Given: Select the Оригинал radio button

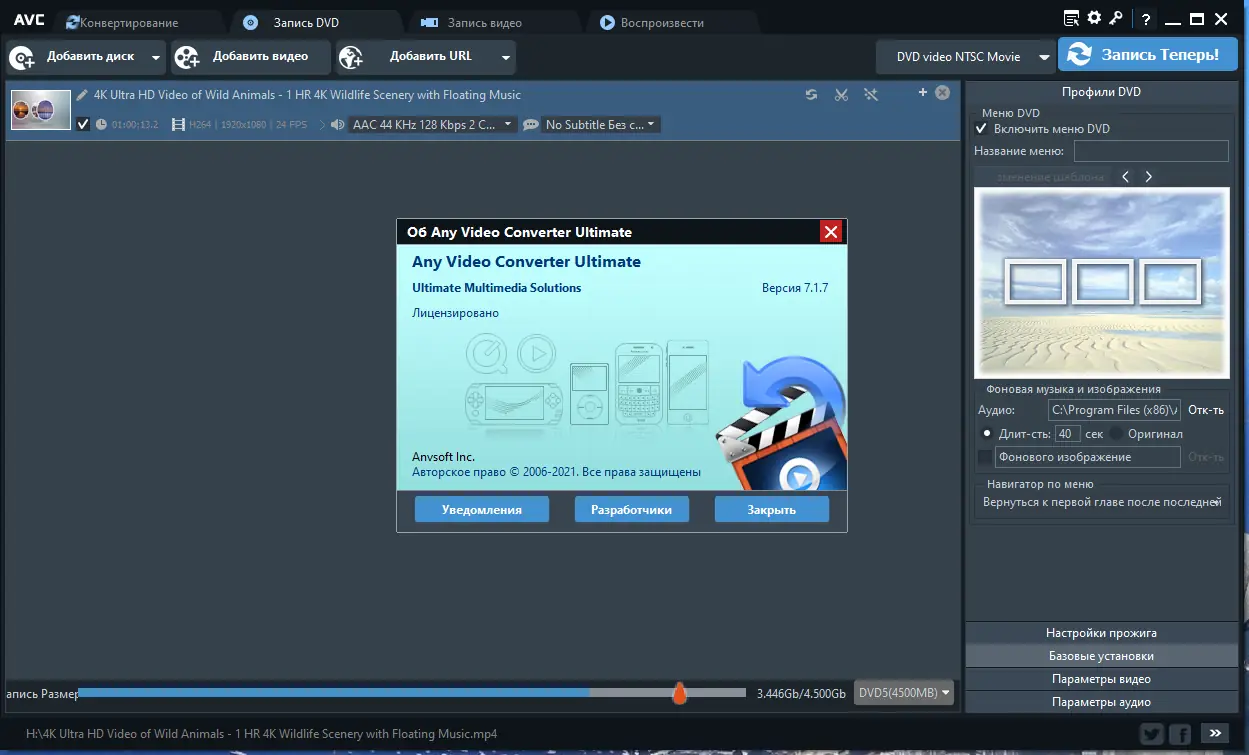Looking at the screenshot, I should [1115, 434].
